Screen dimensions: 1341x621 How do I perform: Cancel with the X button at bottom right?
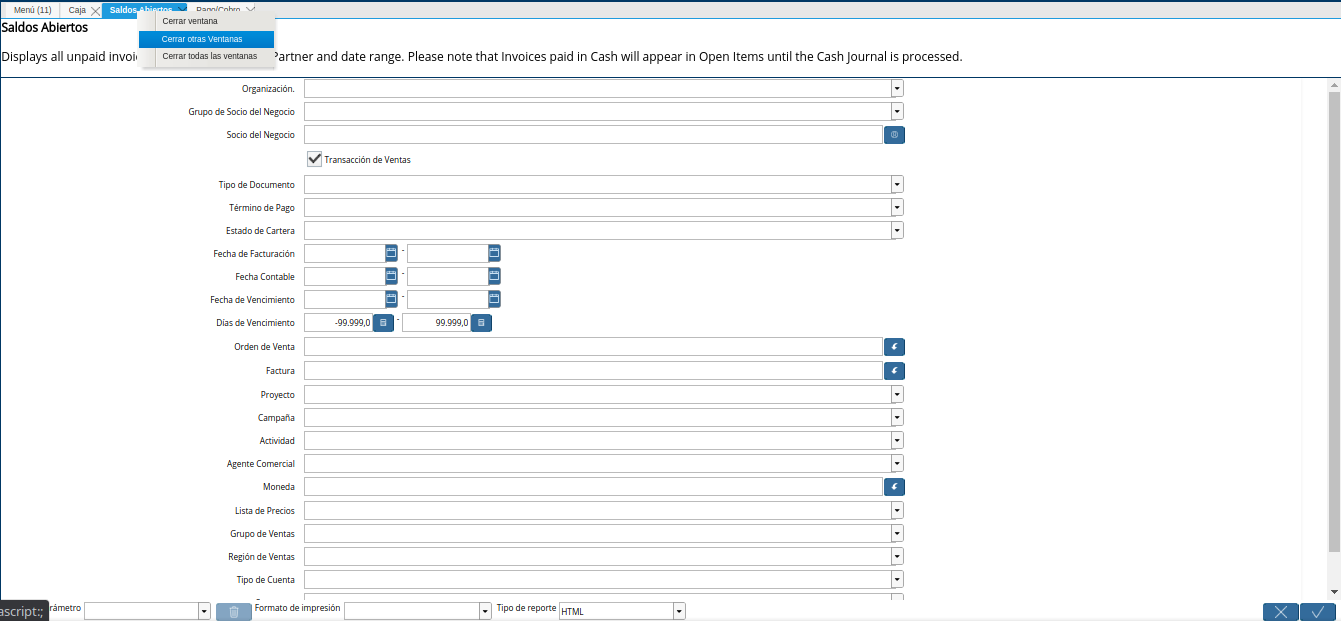(1280, 612)
